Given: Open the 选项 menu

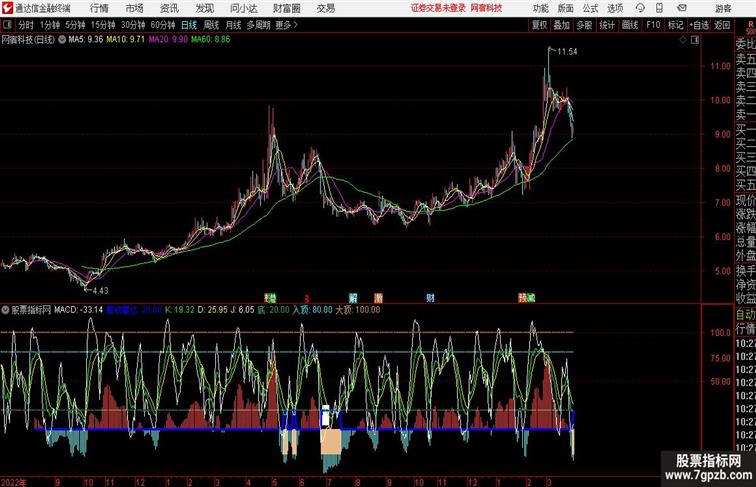Looking at the screenshot, I should 615,8.
